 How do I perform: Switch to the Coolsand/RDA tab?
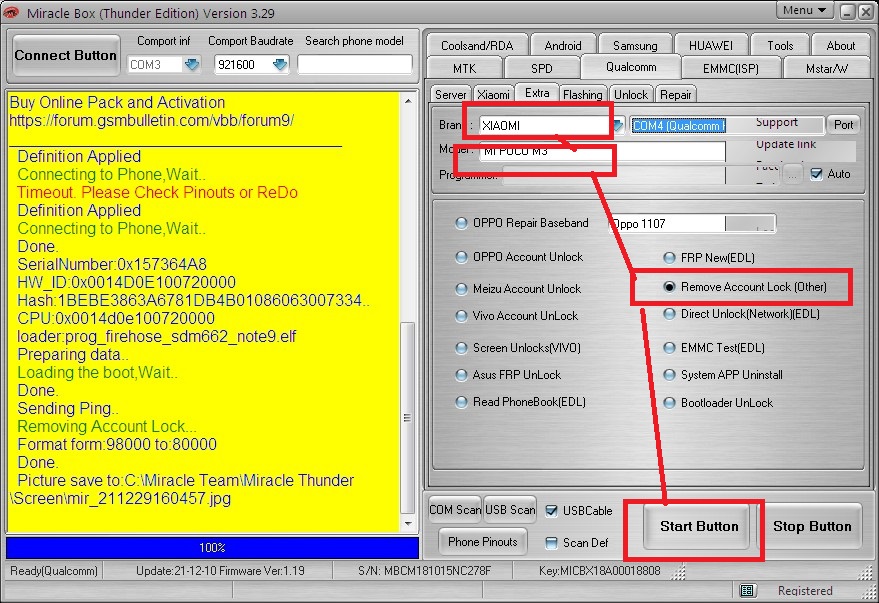[477, 45]
